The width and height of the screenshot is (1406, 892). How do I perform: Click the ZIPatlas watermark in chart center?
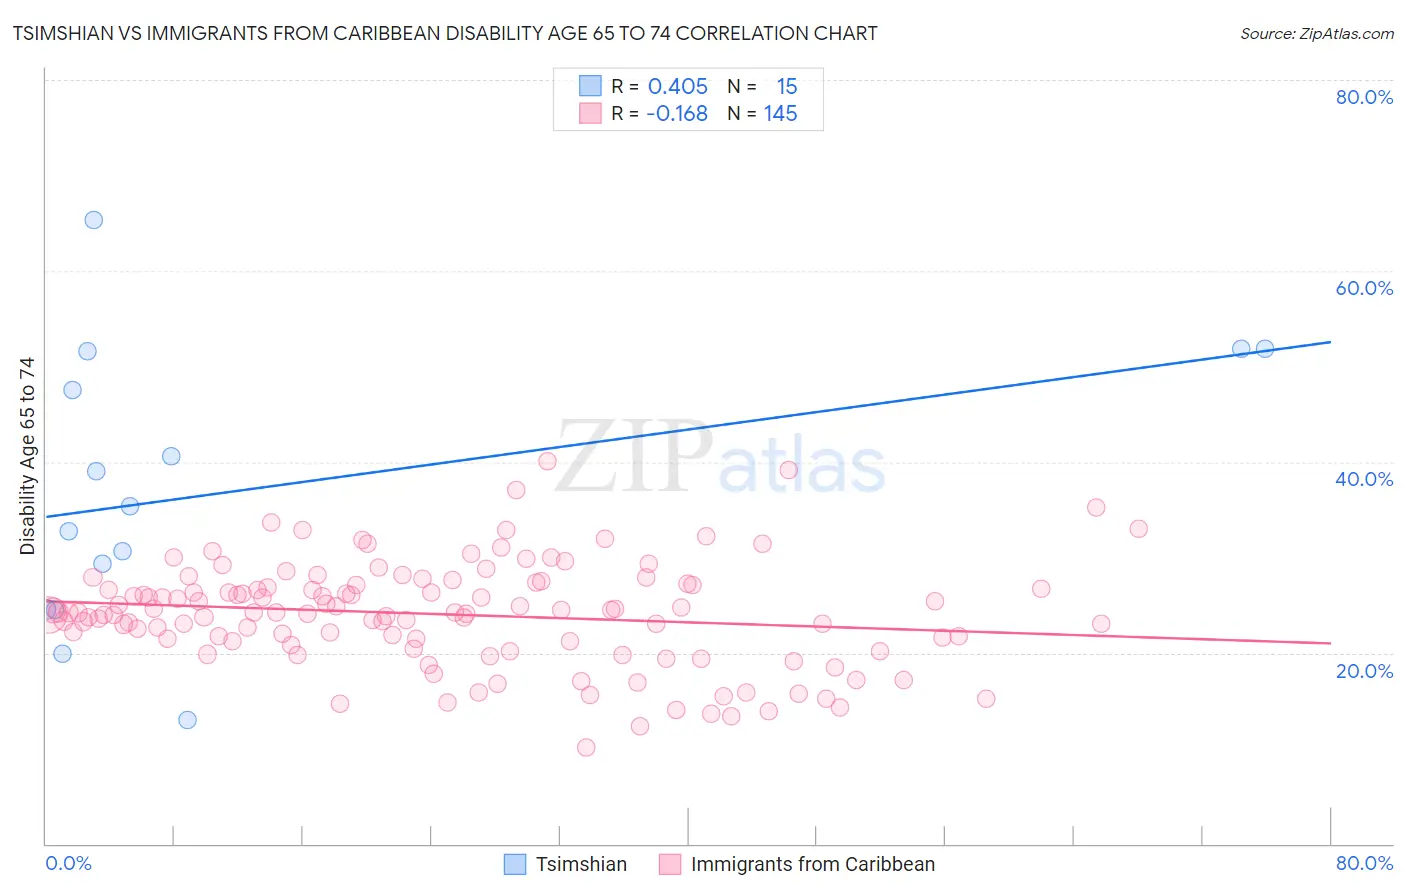tap(720, 458)
